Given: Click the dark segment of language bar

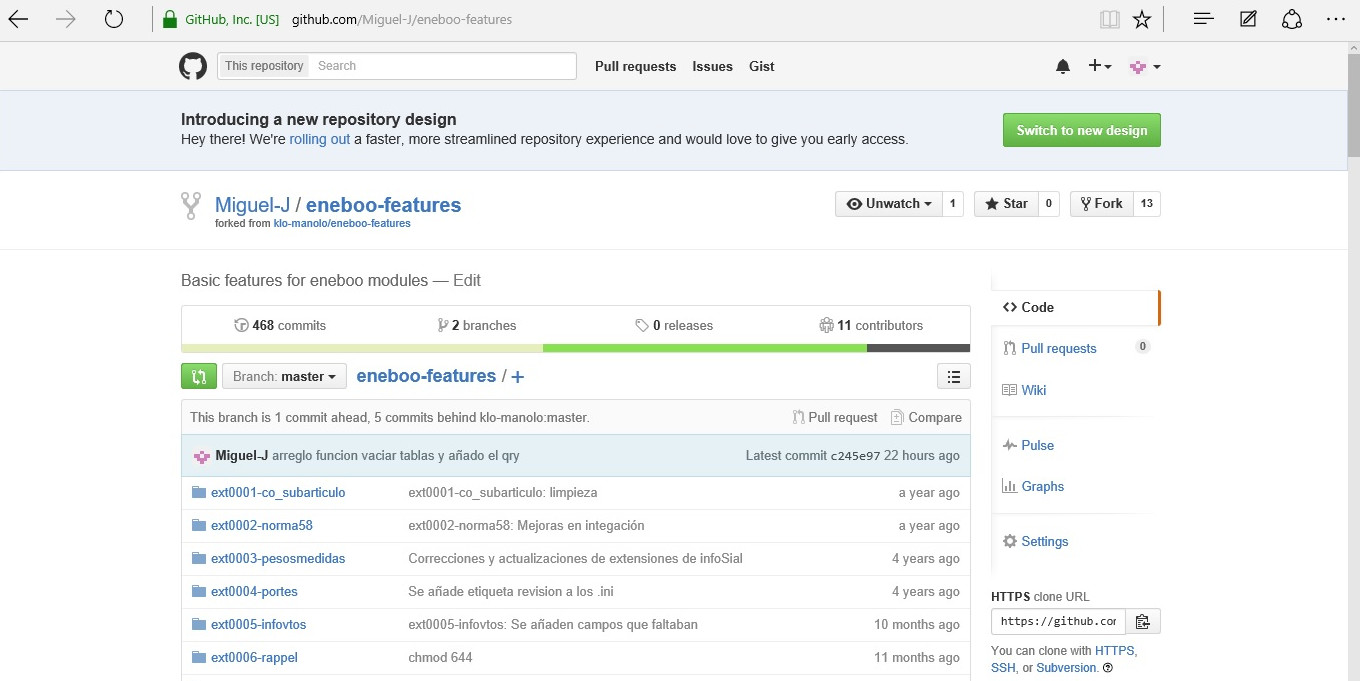Looking at the screenshot, I should (x=918, y=348).
